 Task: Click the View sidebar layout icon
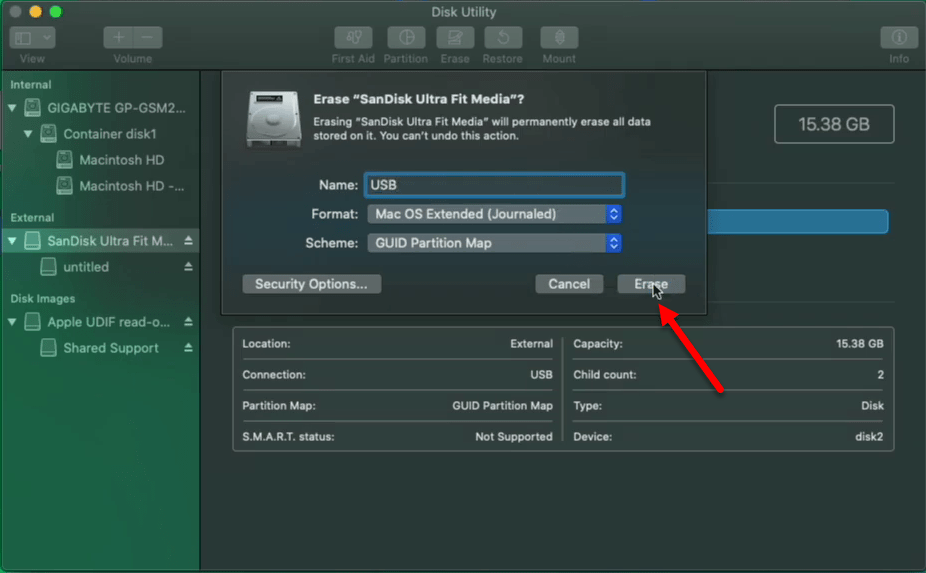point(23,38)
